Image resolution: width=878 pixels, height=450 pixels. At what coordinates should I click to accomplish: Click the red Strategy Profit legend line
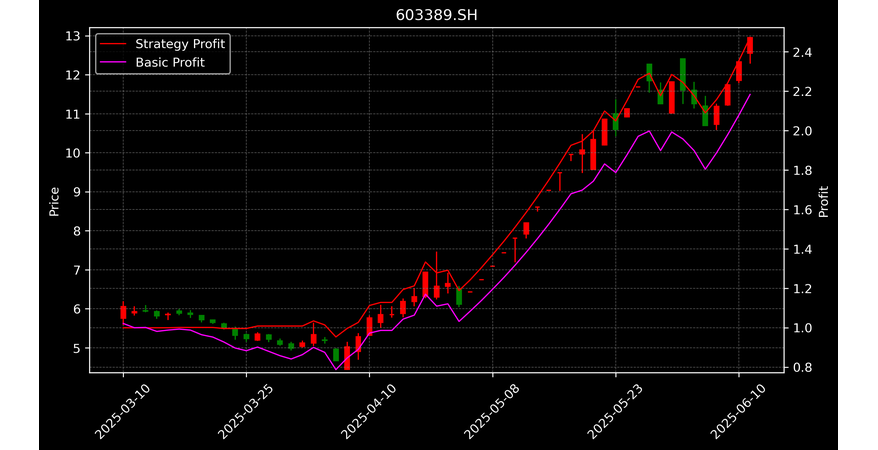[111, 44]
